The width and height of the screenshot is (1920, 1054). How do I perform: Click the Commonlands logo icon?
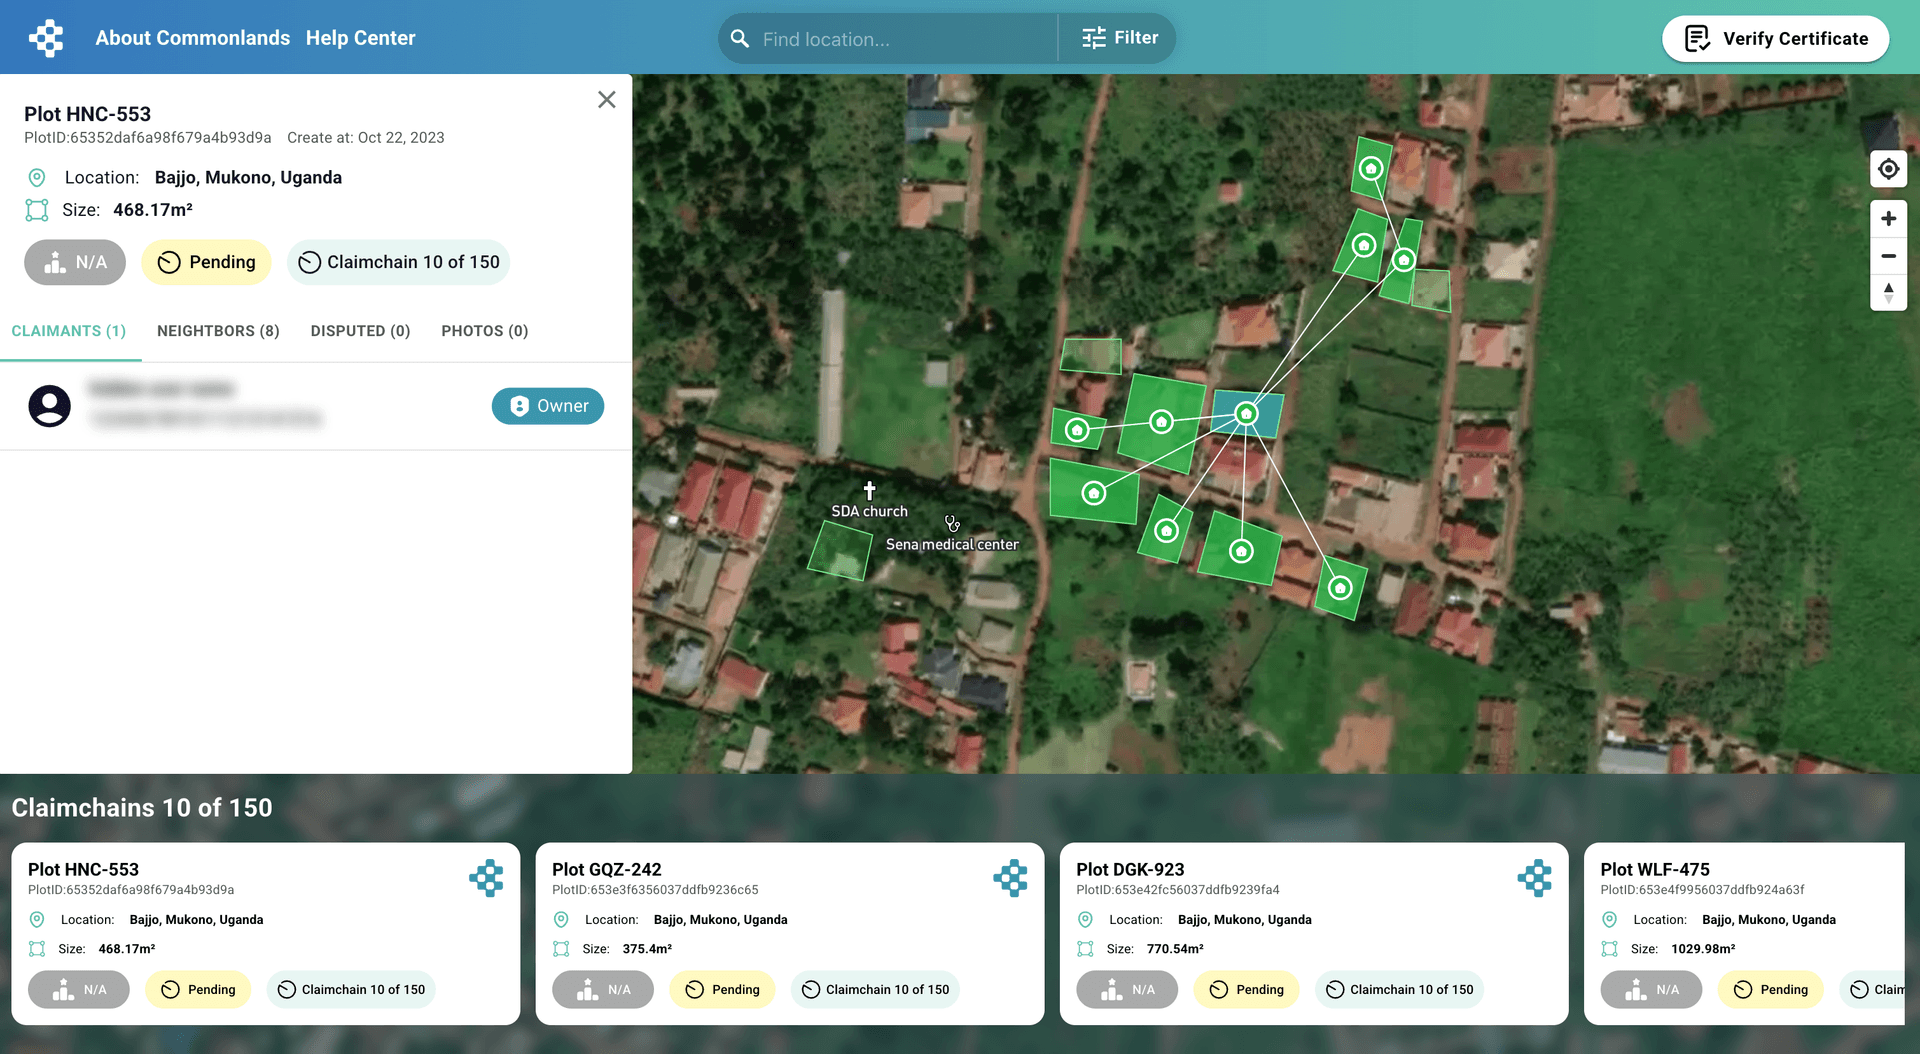pyautogui.click(x=46, y=38)
